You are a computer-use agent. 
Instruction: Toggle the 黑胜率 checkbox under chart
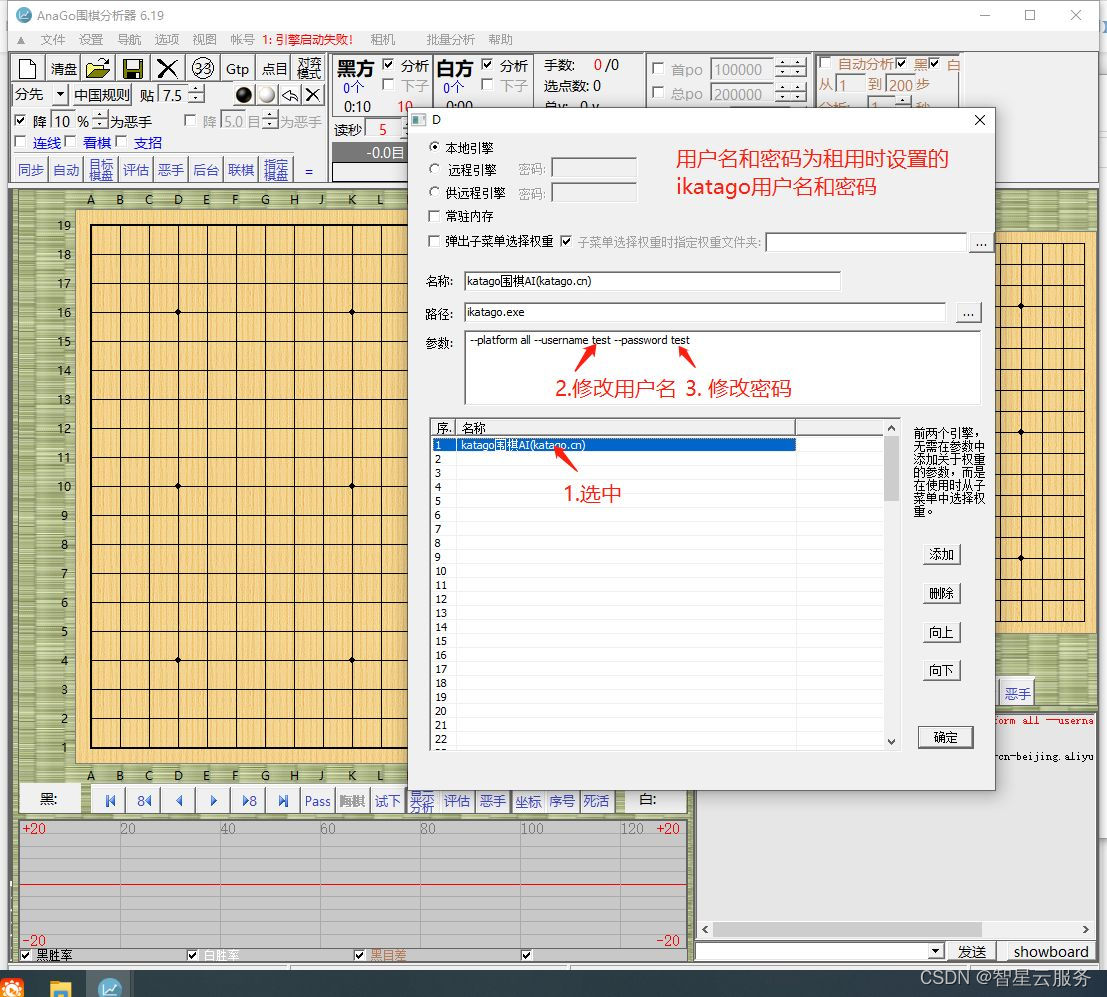26,955
